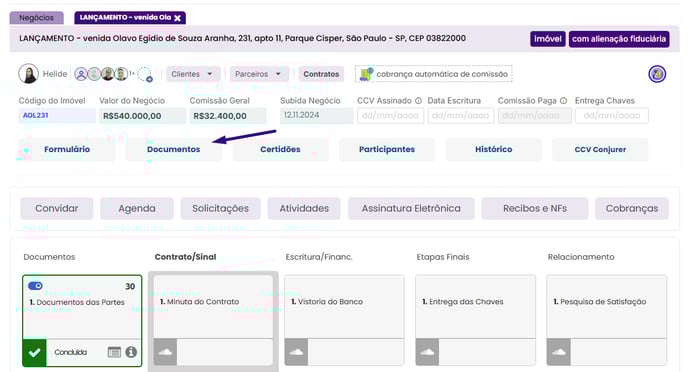This screenshot has width=688, height=372.
Task: Open the round purple icon at top right
Action: coord(657,74)
